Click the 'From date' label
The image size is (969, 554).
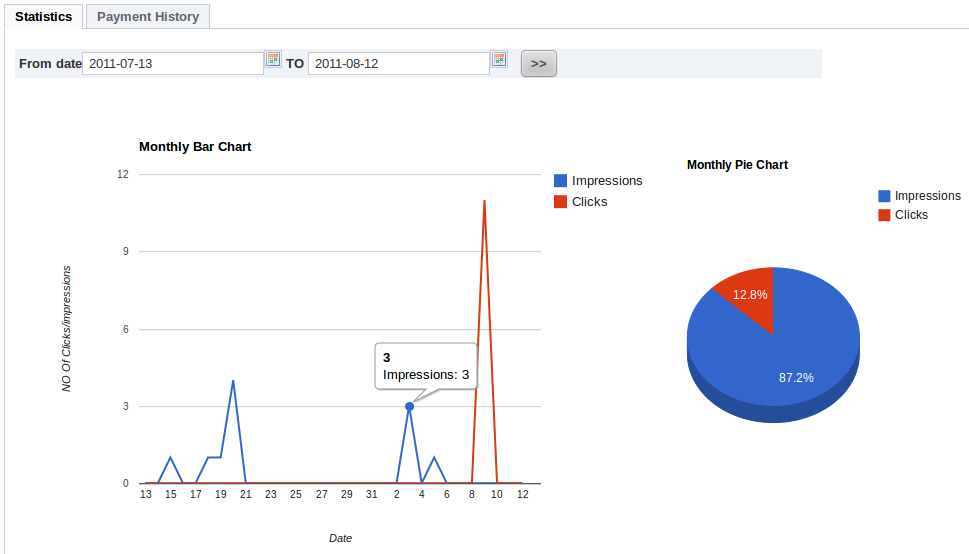[x=50, y=64]
